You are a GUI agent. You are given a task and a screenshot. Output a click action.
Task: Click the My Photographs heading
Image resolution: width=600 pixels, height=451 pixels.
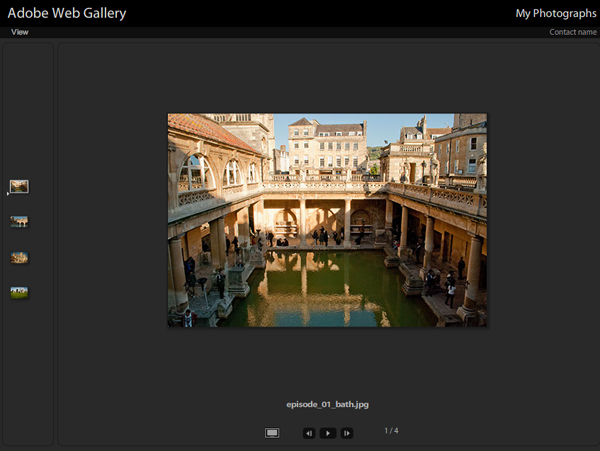pos(556,13)
